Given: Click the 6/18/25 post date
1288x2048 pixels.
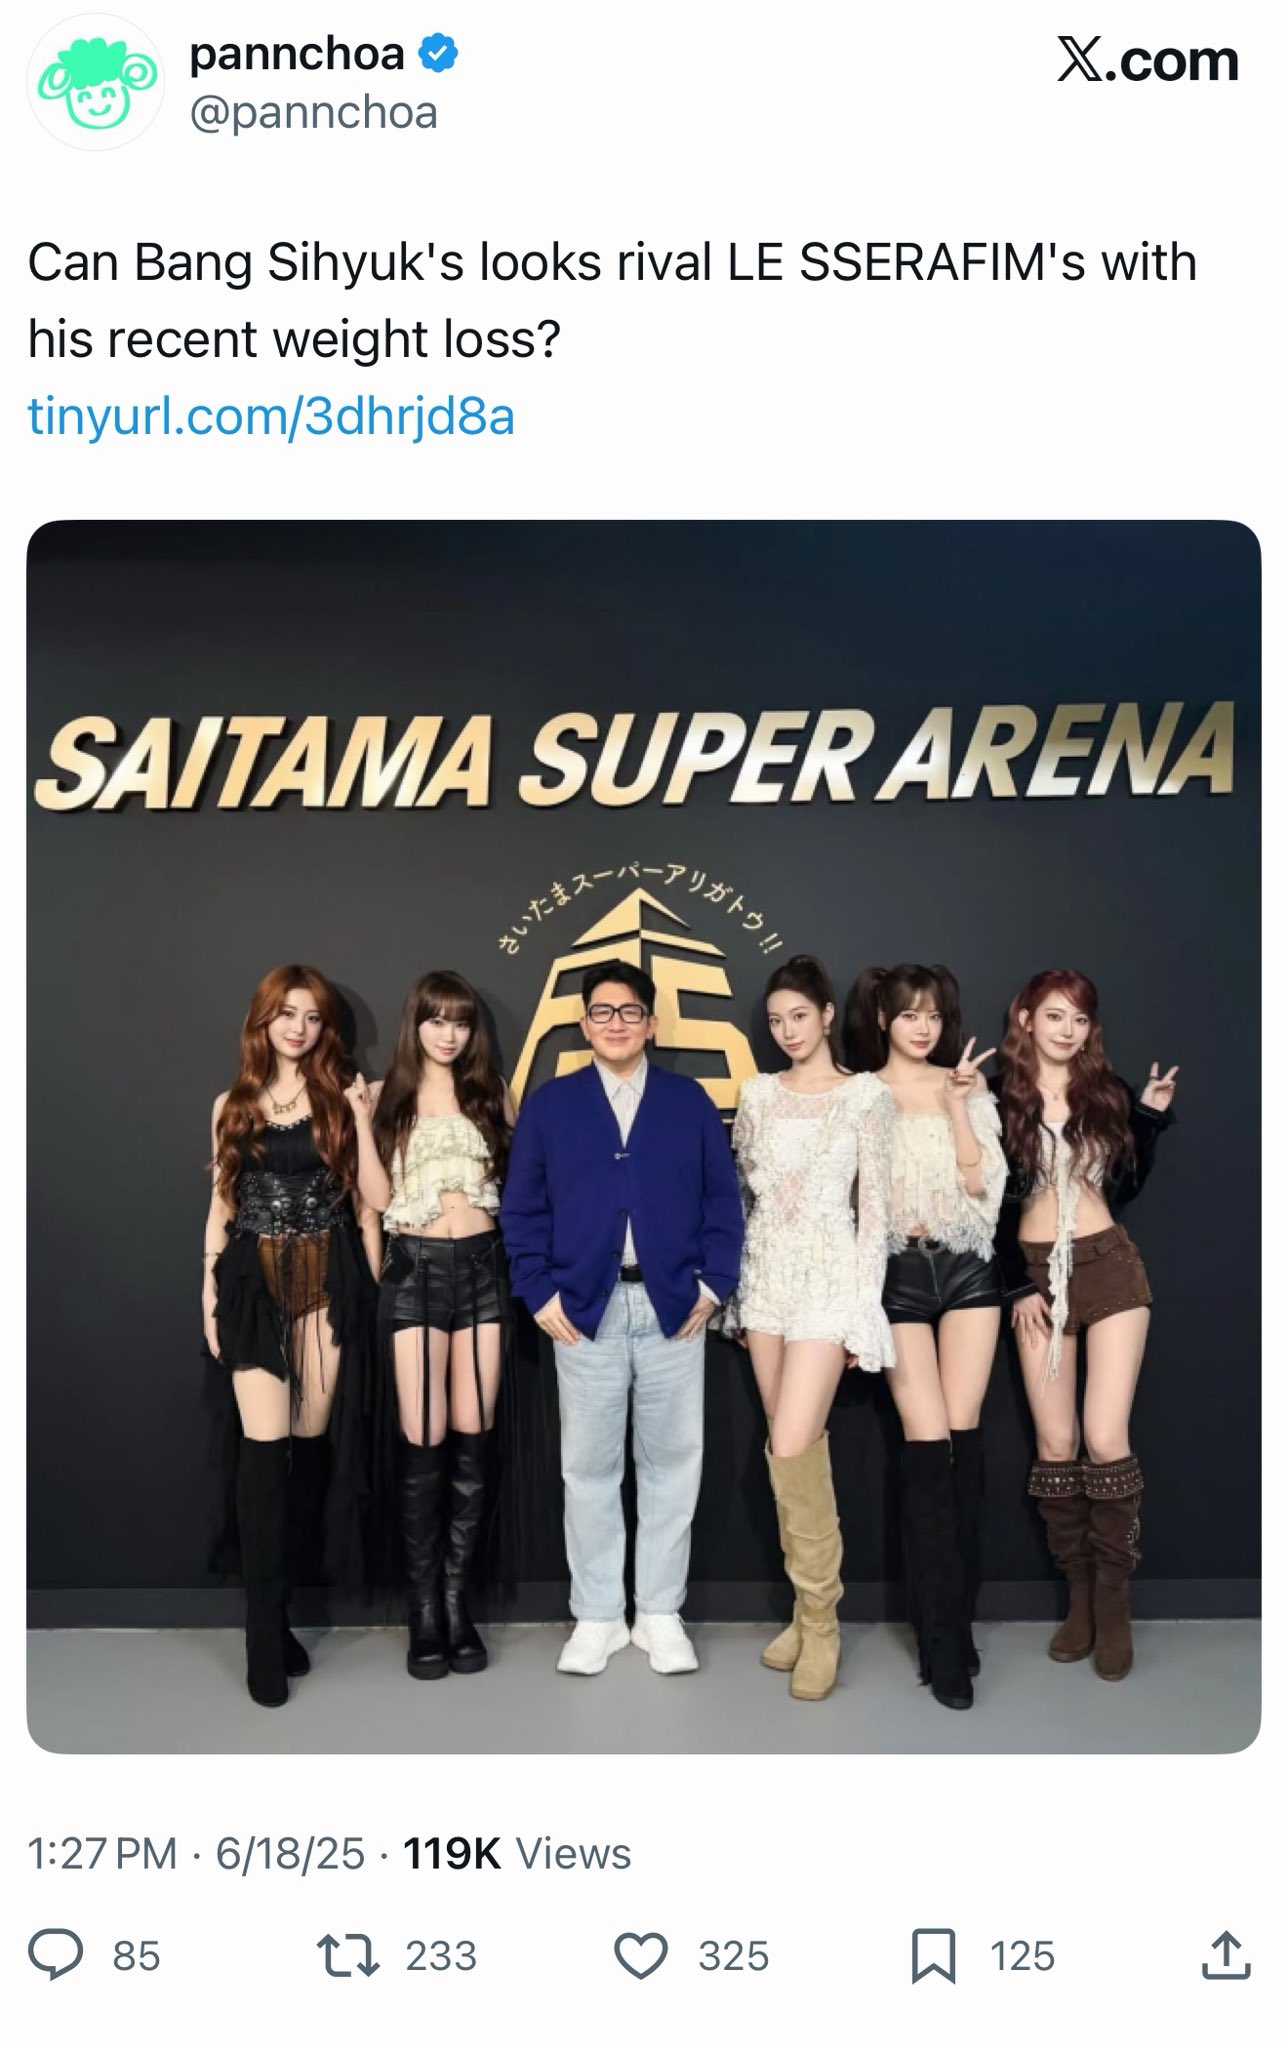Looking at the screenshot, I should pos(290,1854).
